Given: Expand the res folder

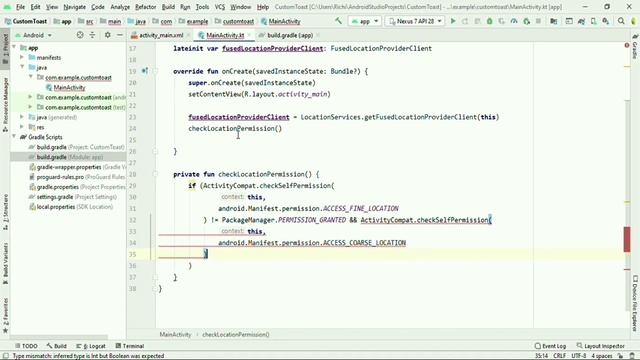Looking at the screenshot, I should coord(22,127).
